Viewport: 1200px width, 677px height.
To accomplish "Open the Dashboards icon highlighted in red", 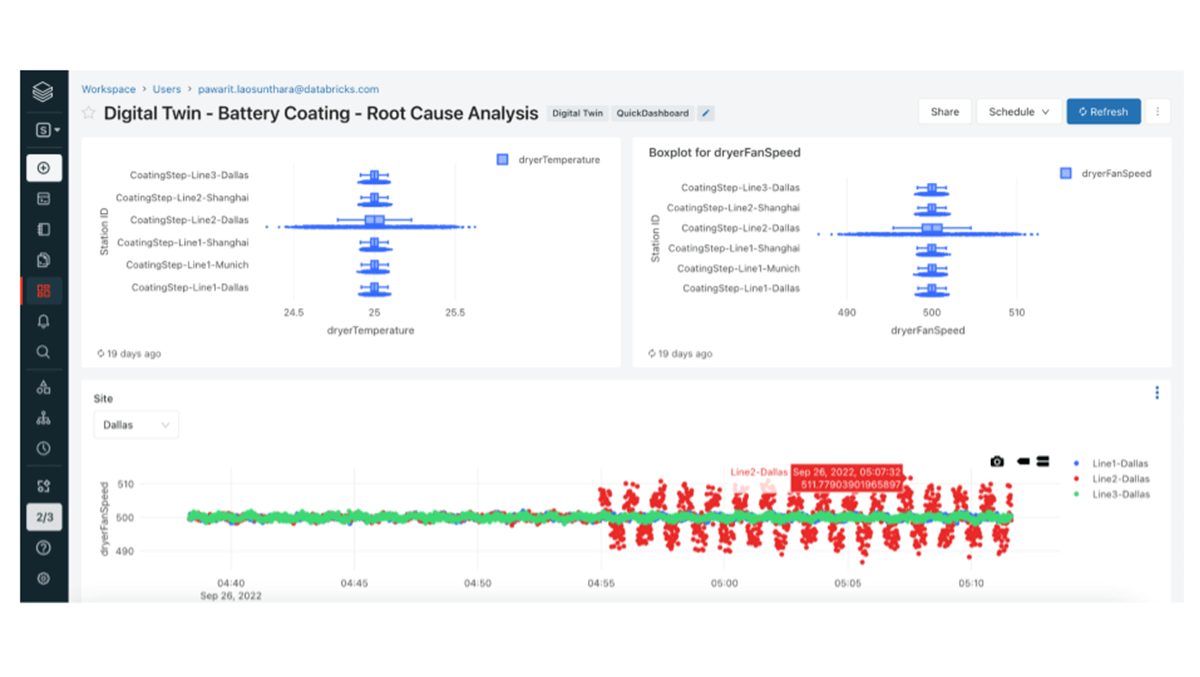I will point(43,291).
